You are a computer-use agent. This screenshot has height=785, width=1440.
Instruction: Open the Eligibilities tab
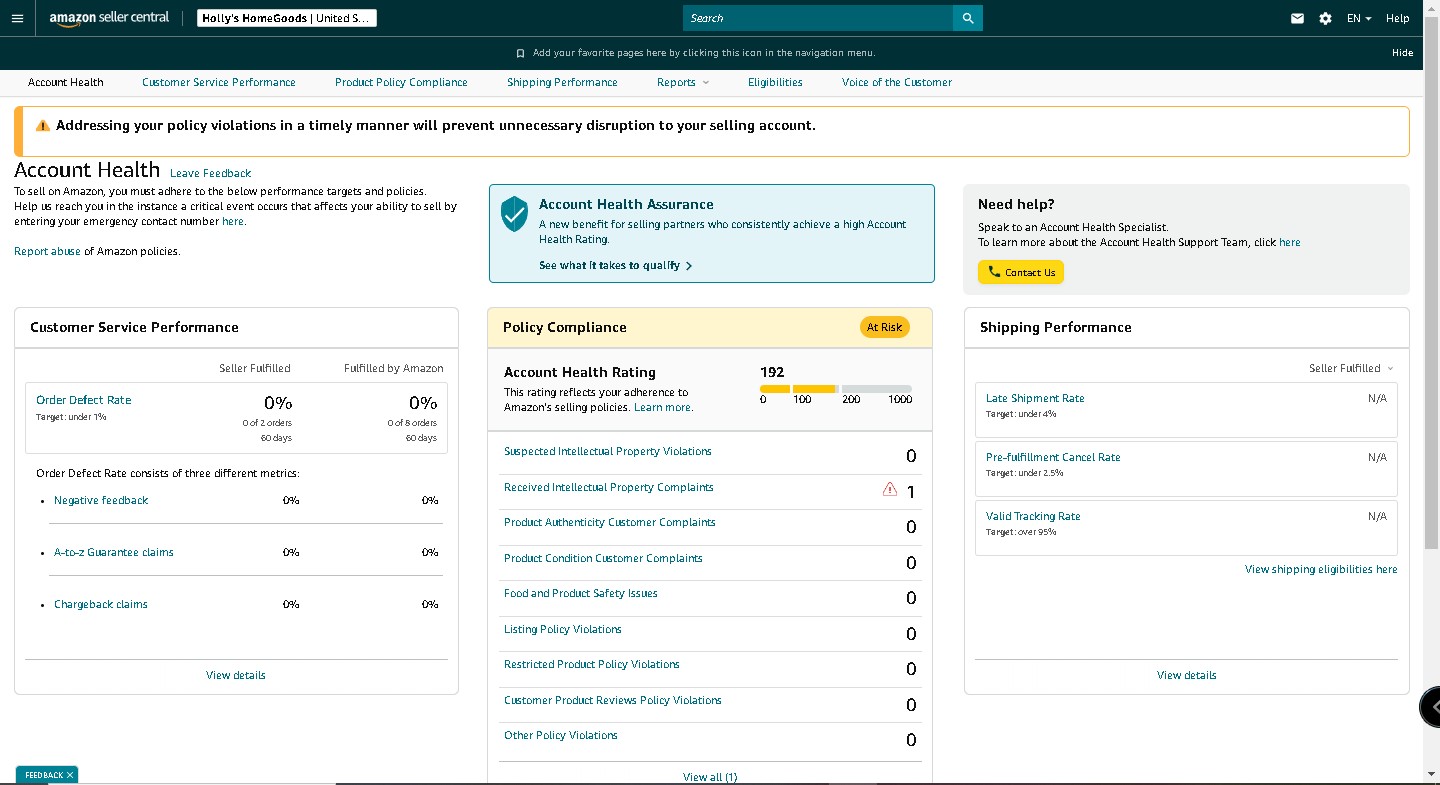pyautogui.click(x=775, y=82)
